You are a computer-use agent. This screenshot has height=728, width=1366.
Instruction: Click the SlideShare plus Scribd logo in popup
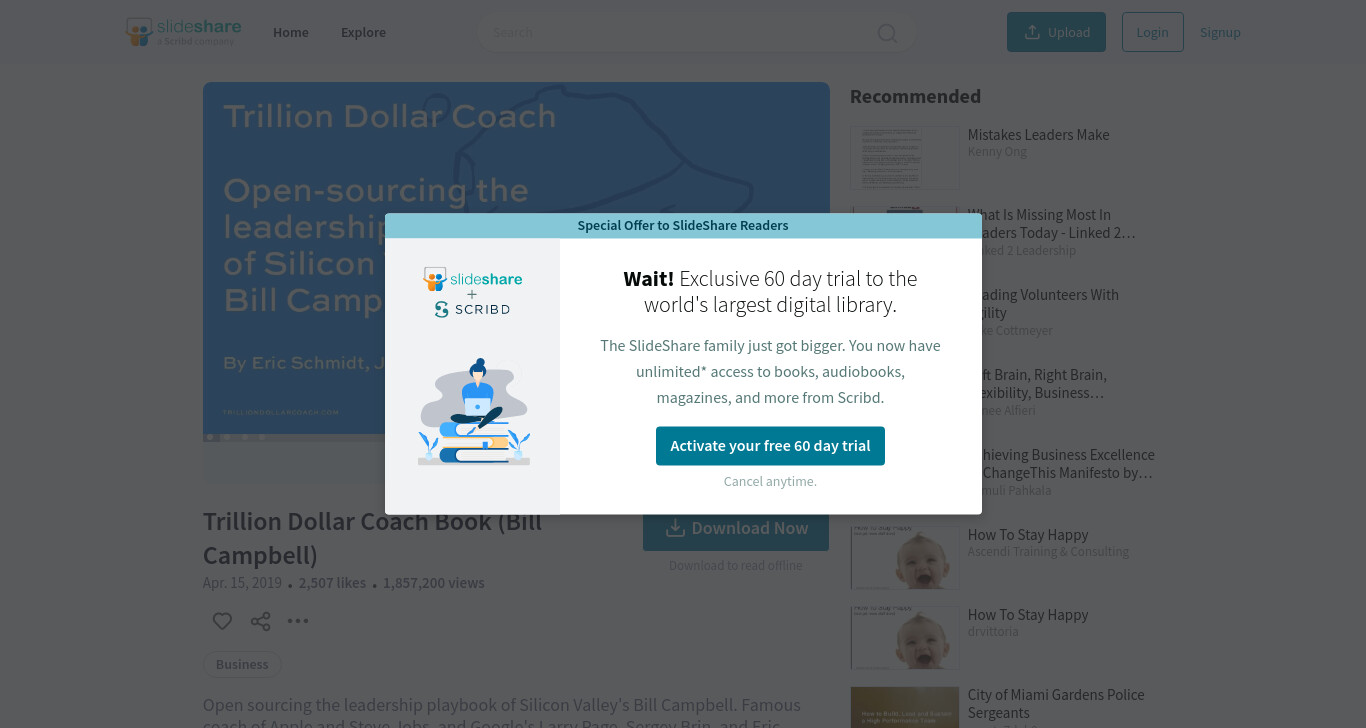[473, 292]
